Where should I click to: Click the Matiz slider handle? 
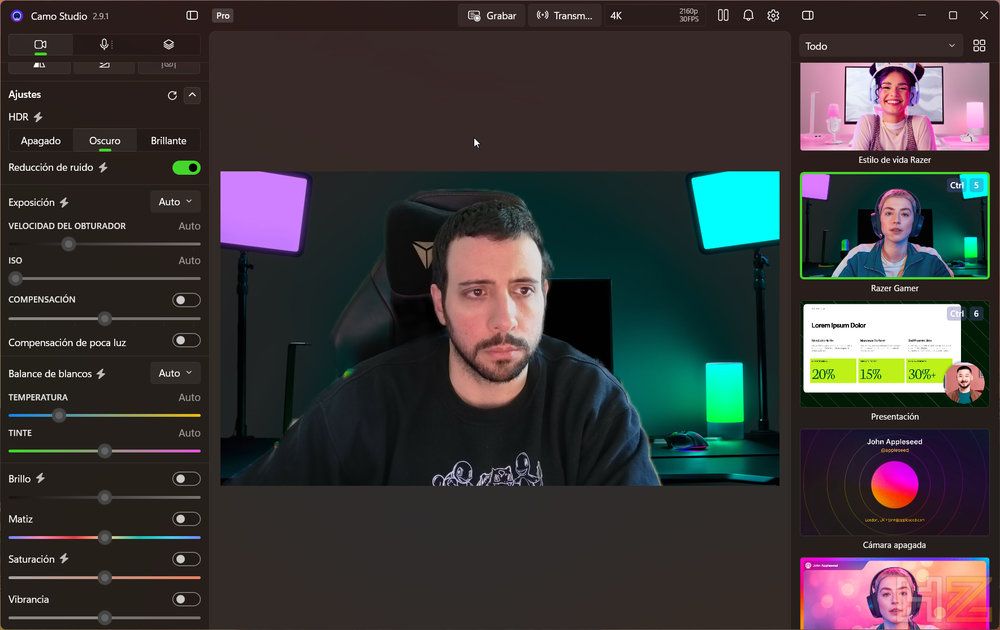pyautogui.click(x=105, y=538)
